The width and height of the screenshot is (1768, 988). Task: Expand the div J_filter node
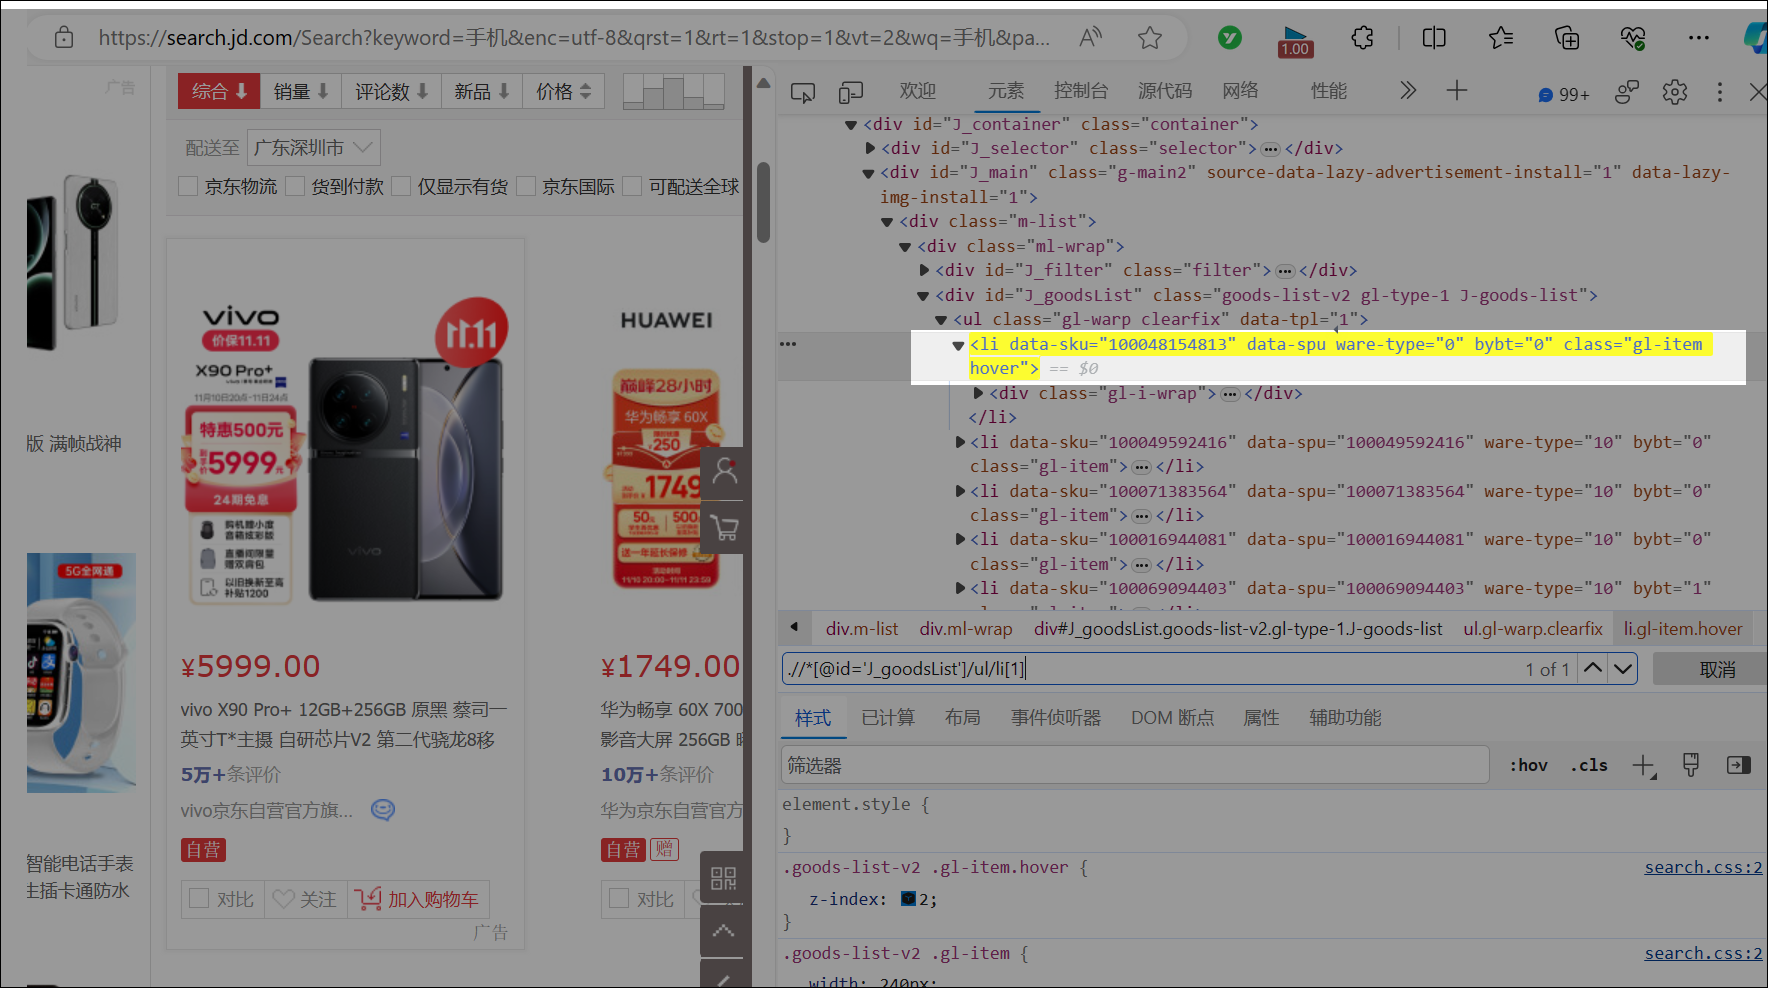924,271
